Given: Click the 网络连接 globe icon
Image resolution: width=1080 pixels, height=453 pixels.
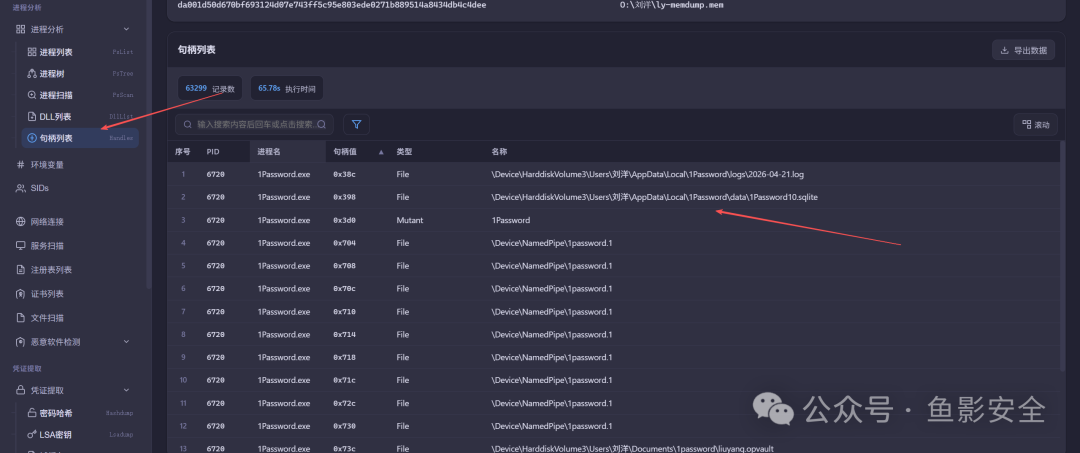Looking at the screenshot, I should [21, 222].
